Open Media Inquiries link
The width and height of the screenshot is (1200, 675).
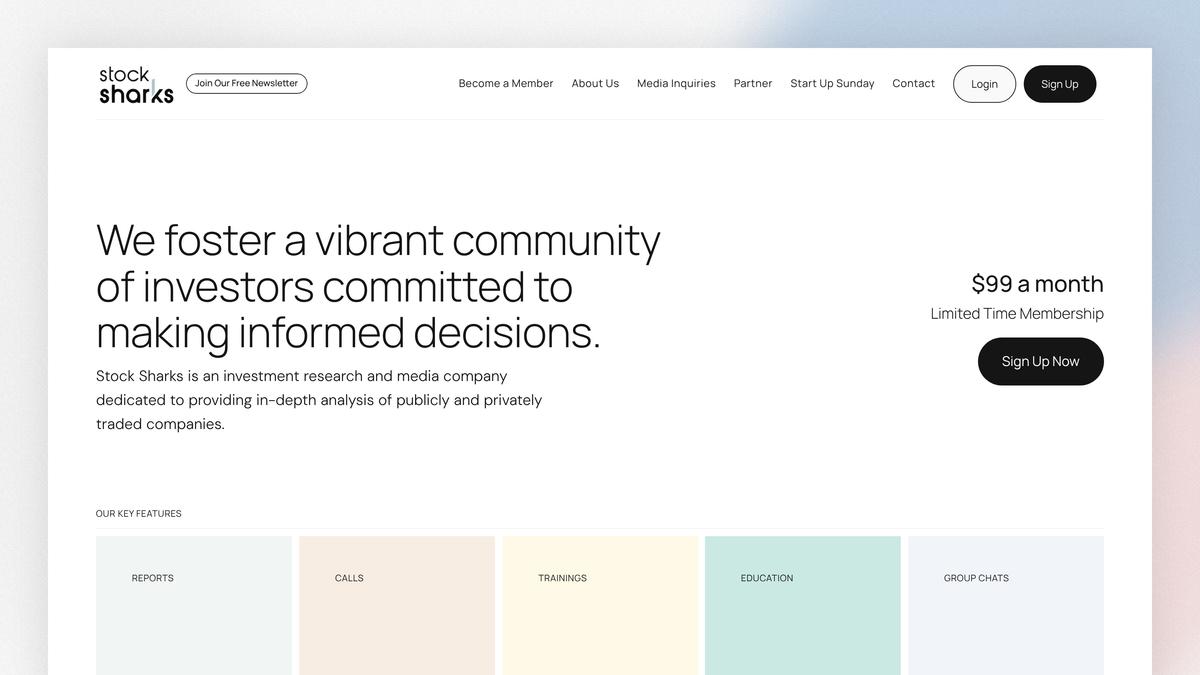tap(676, 84)
